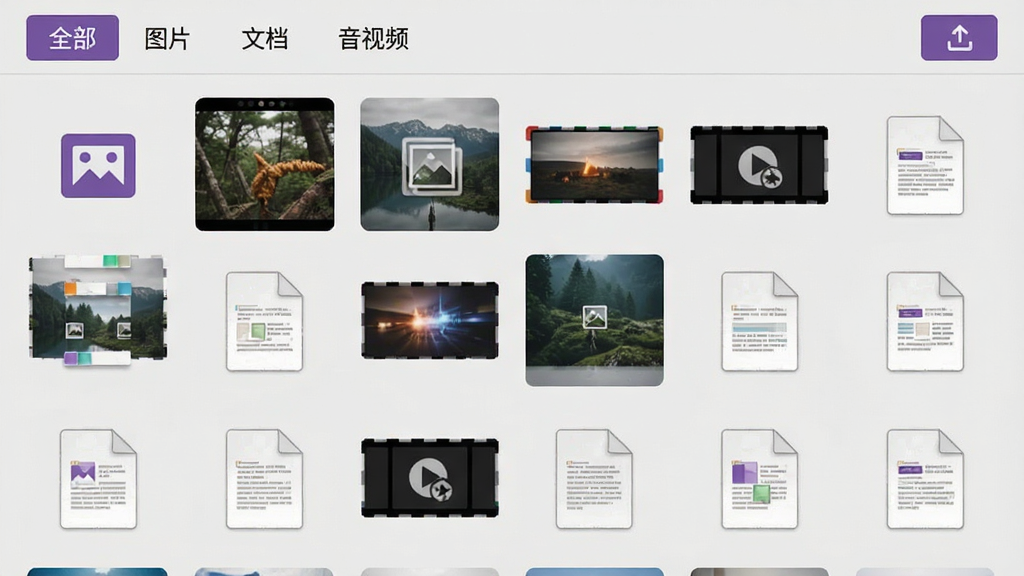
Task: Open the lens flare video thumbnail
Action: 430,321
